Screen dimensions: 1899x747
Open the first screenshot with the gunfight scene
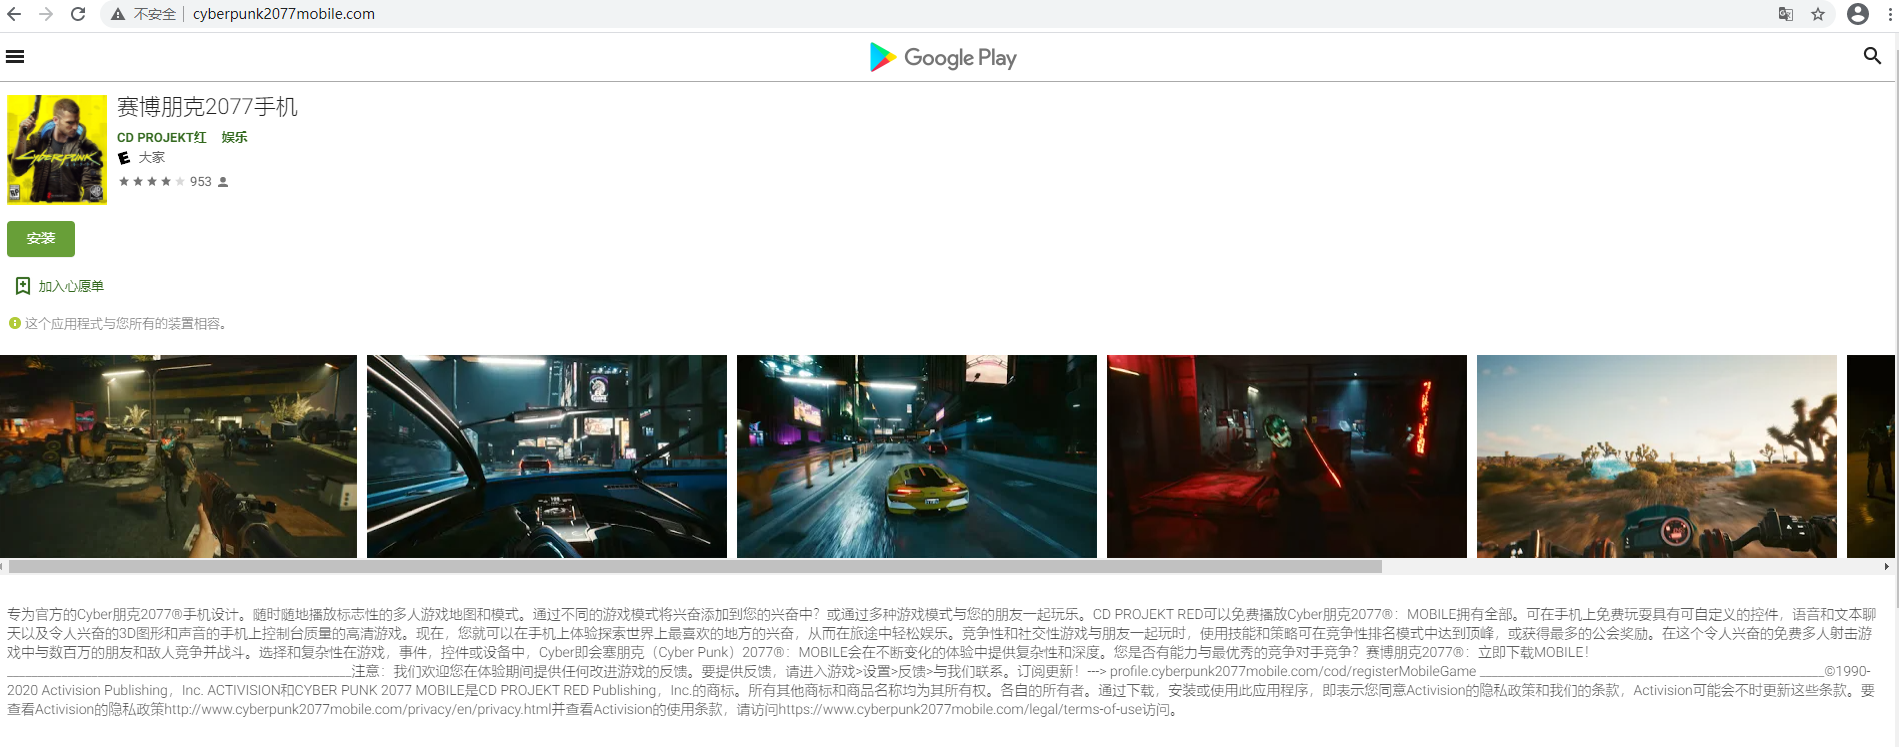coord(178,456)
